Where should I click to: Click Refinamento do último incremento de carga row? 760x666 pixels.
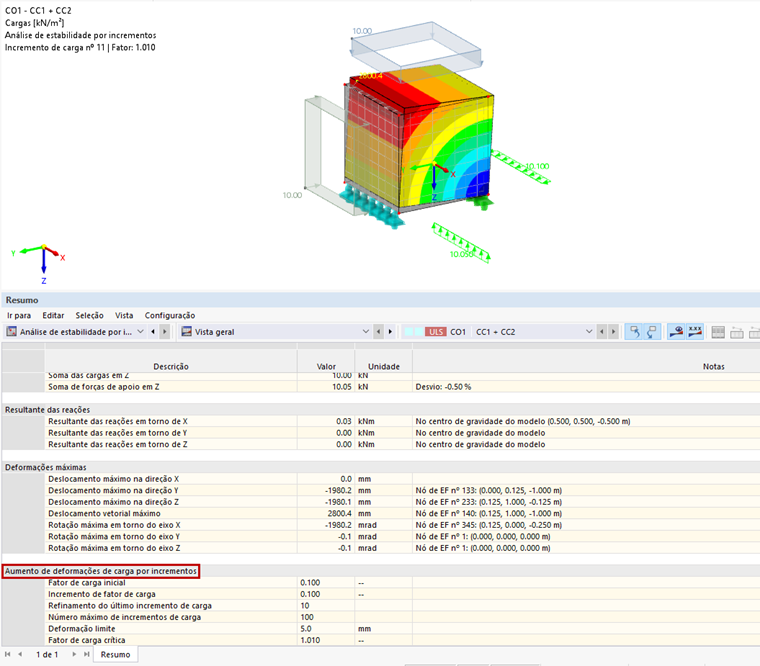point(380,606)
